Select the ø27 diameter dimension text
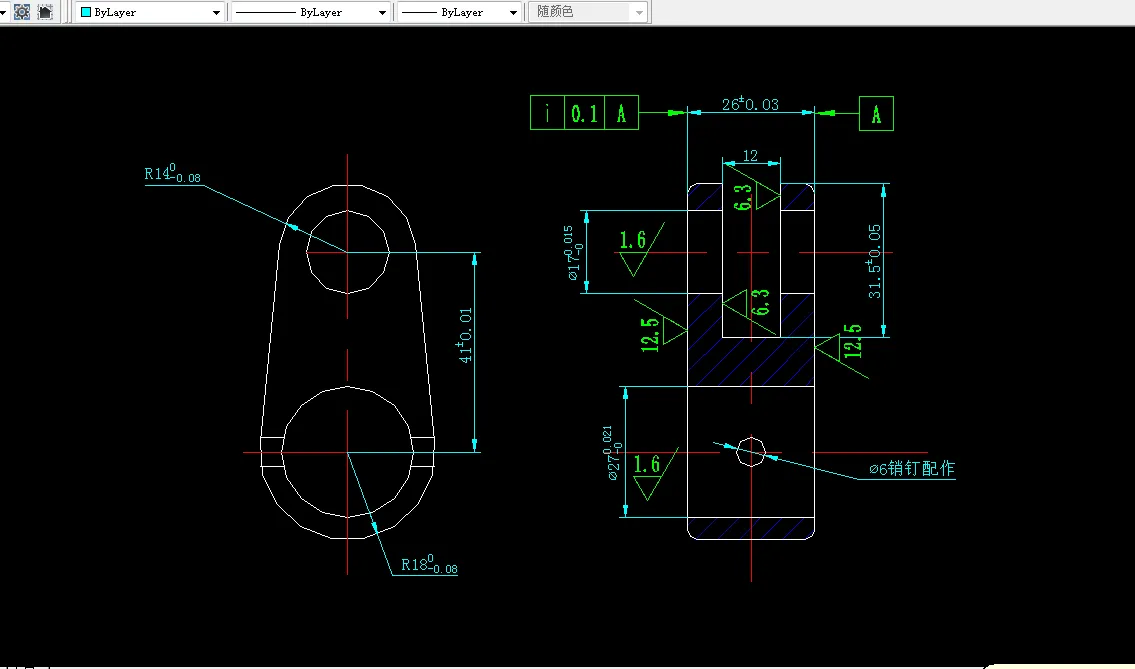1135x669 pixels. tap(612, 453)
